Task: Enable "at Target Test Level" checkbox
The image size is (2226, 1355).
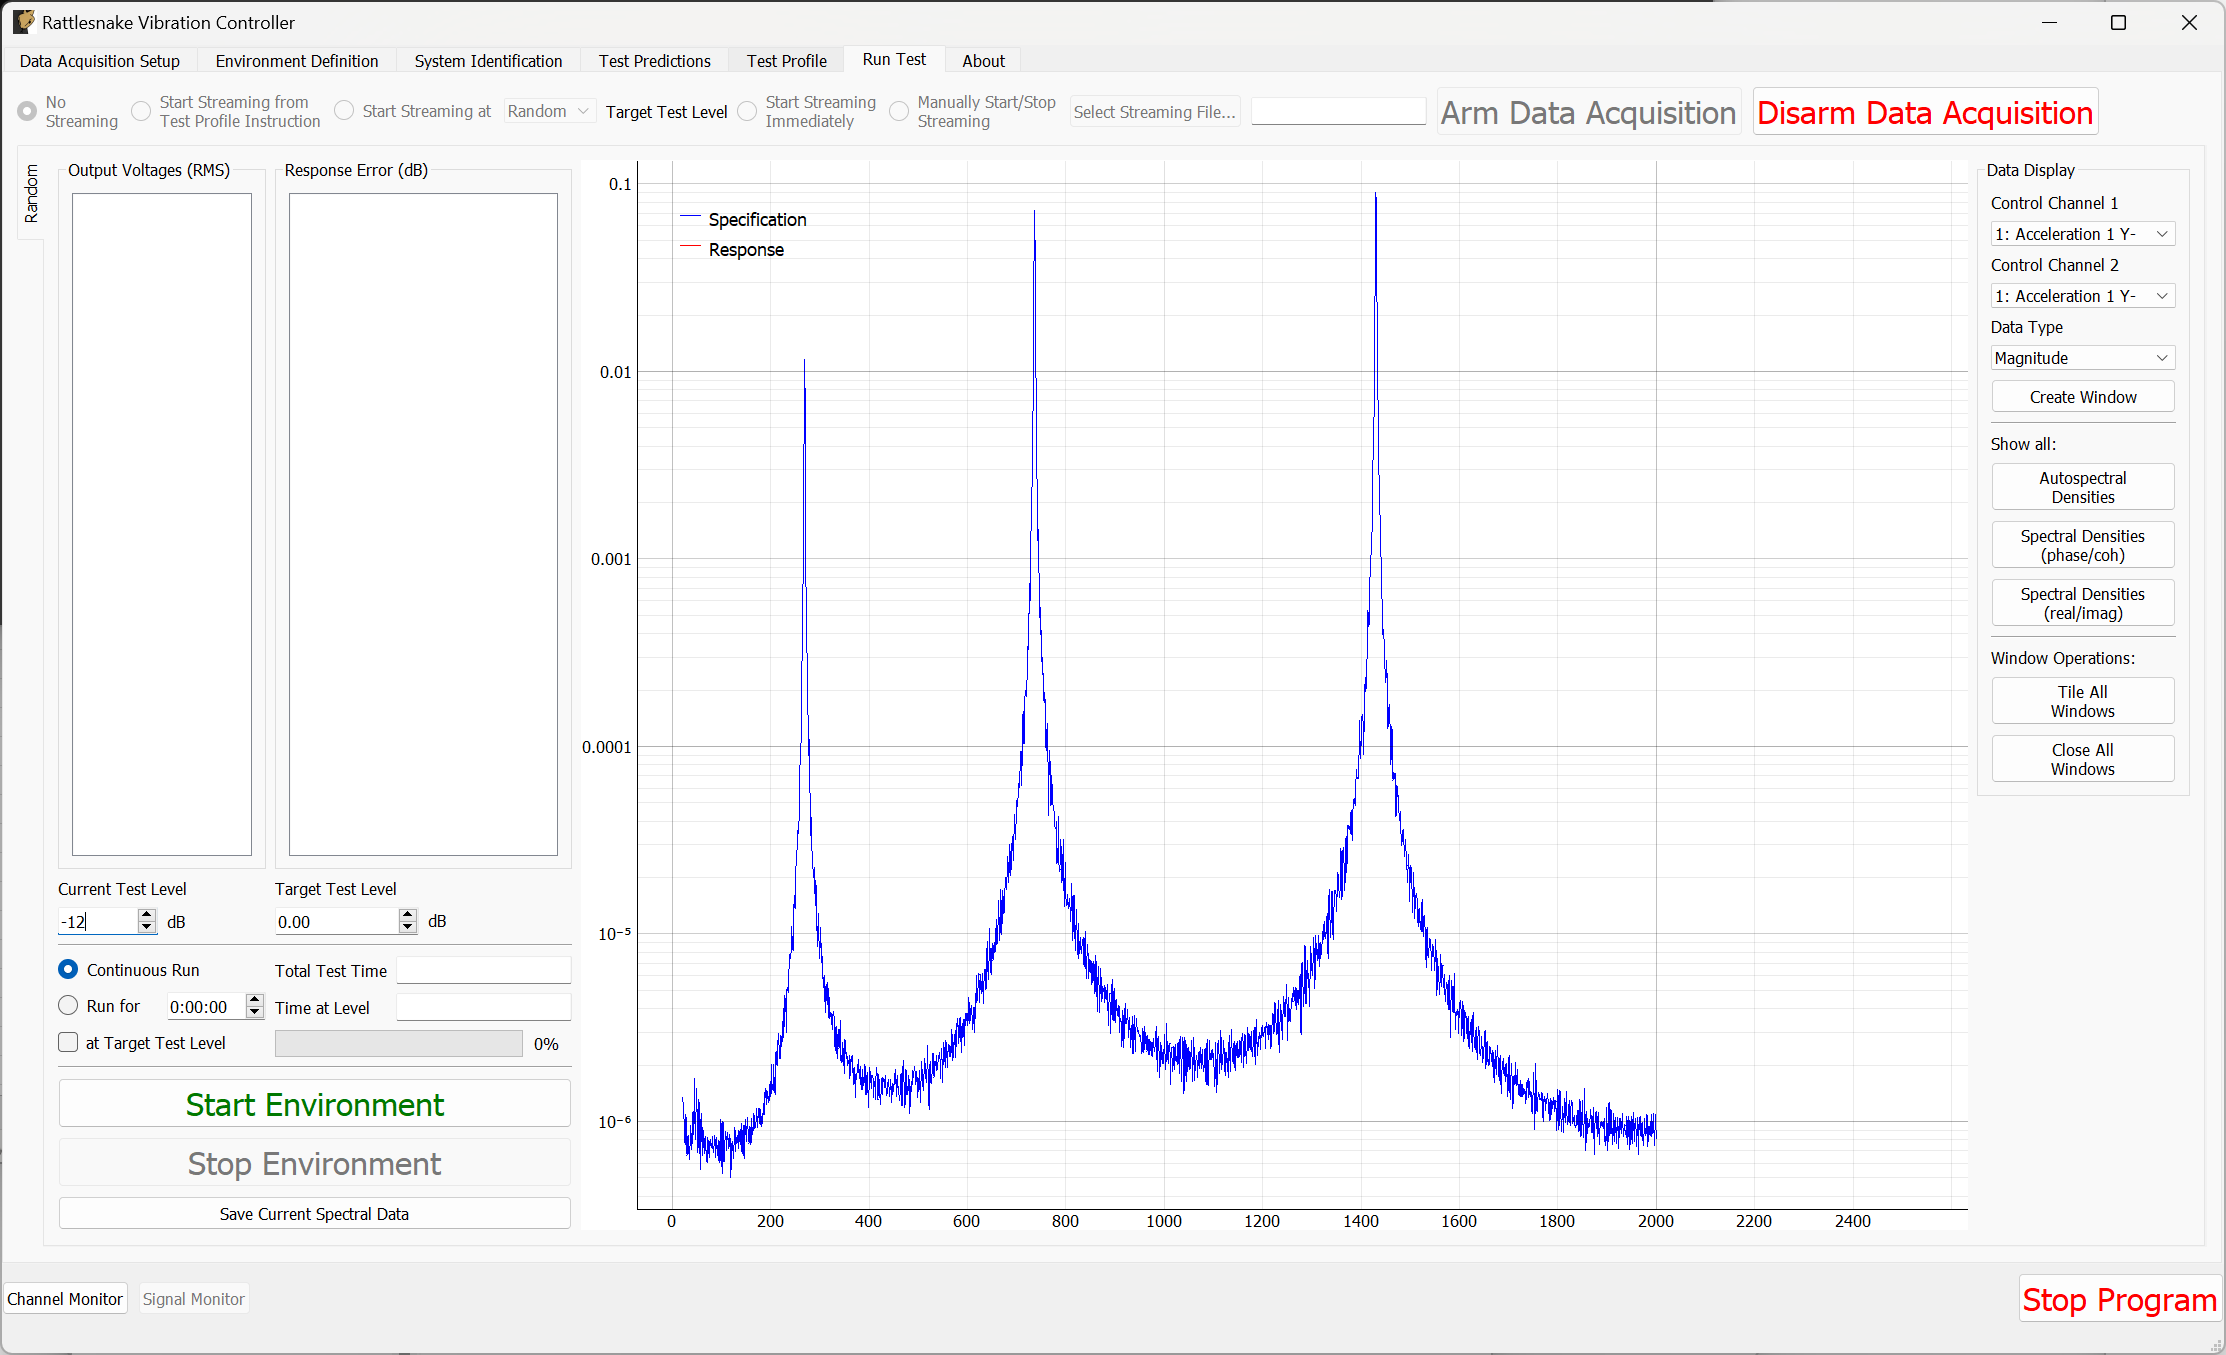Action: (68, 1042)
